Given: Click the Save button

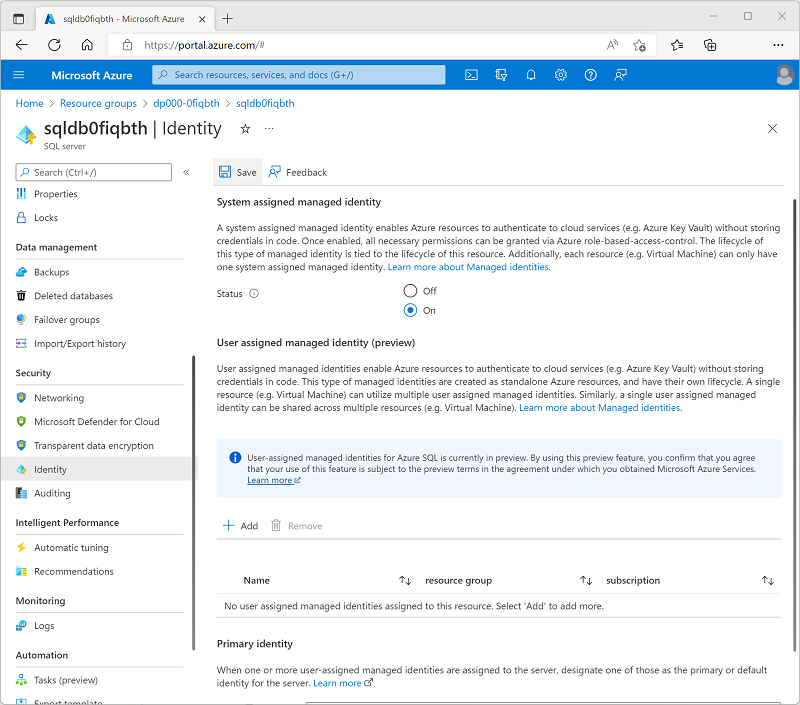Looking at the screenshot, I should pyautogui.click(x=238, y=172).
